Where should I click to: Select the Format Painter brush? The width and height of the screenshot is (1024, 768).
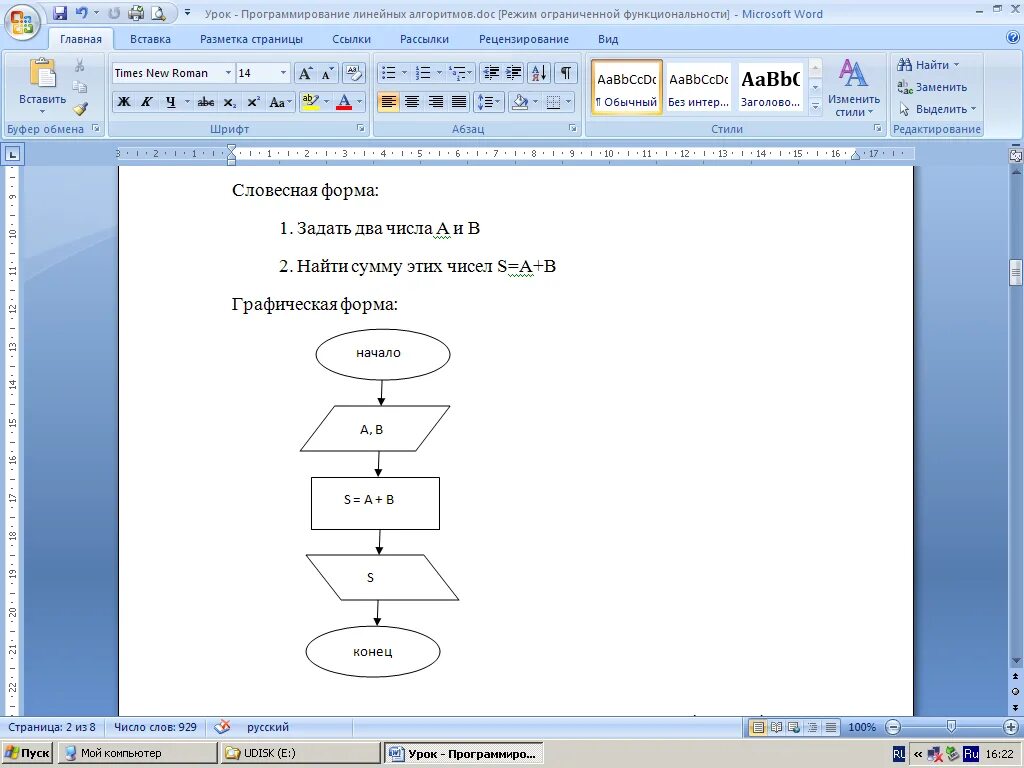click(79, 108)
